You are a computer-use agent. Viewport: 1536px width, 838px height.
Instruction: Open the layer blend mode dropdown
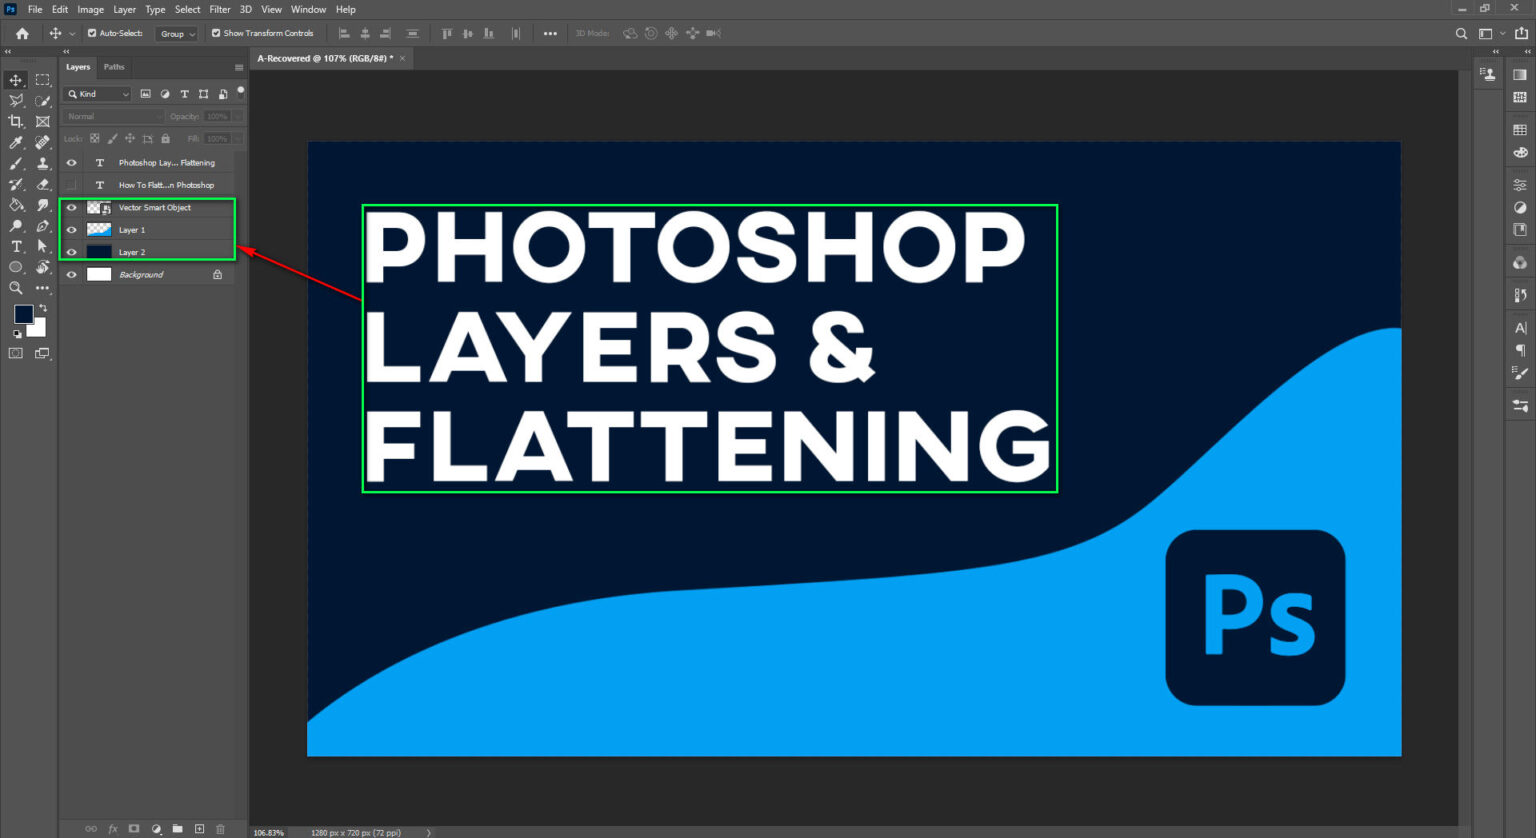tap(112, 116)
